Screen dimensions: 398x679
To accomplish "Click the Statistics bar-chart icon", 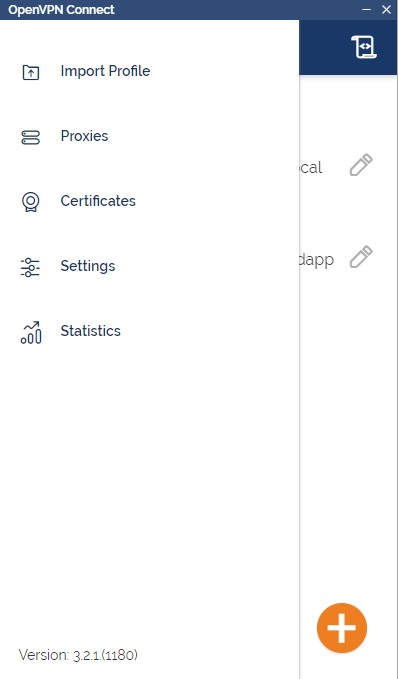I will (x=31, y=332).
